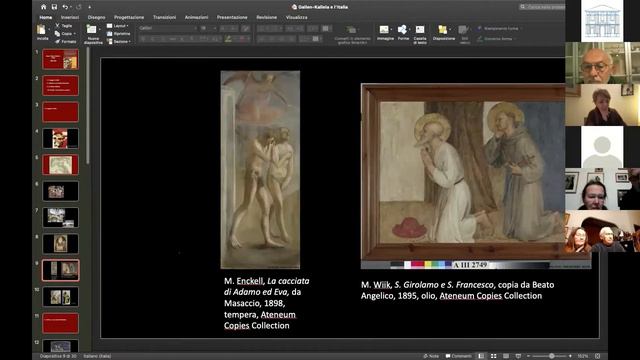Click the Italiano (Italia) language indicator
Screen dimensions: 640x360
click(x=97, y=356)
